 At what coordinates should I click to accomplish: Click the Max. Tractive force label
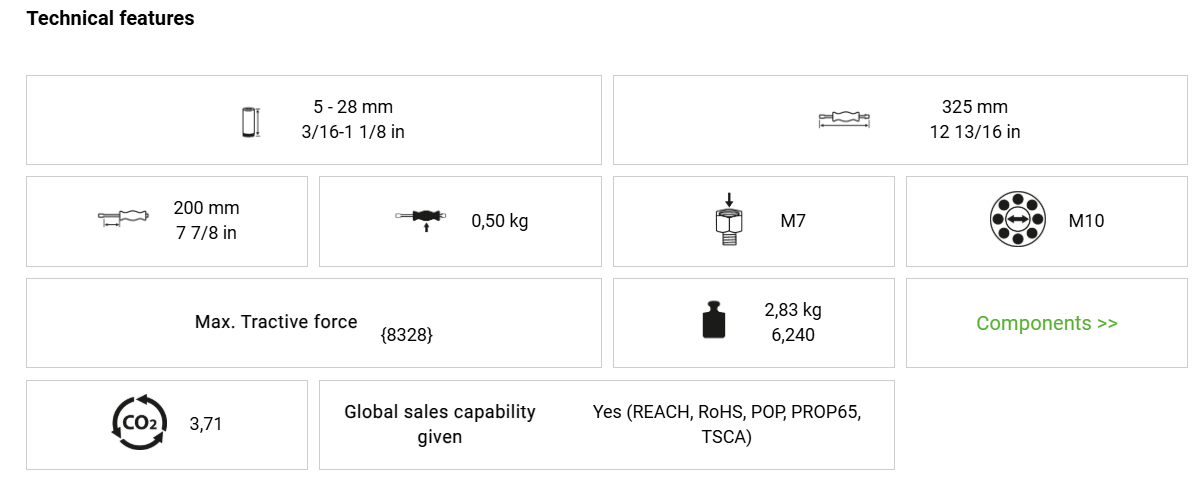coord(276,322)
